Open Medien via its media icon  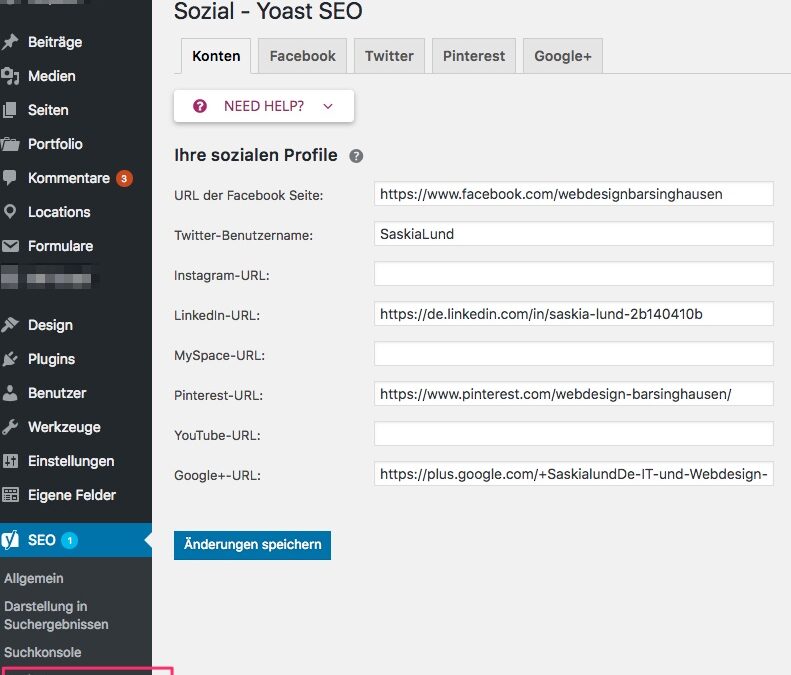(11, 76)
